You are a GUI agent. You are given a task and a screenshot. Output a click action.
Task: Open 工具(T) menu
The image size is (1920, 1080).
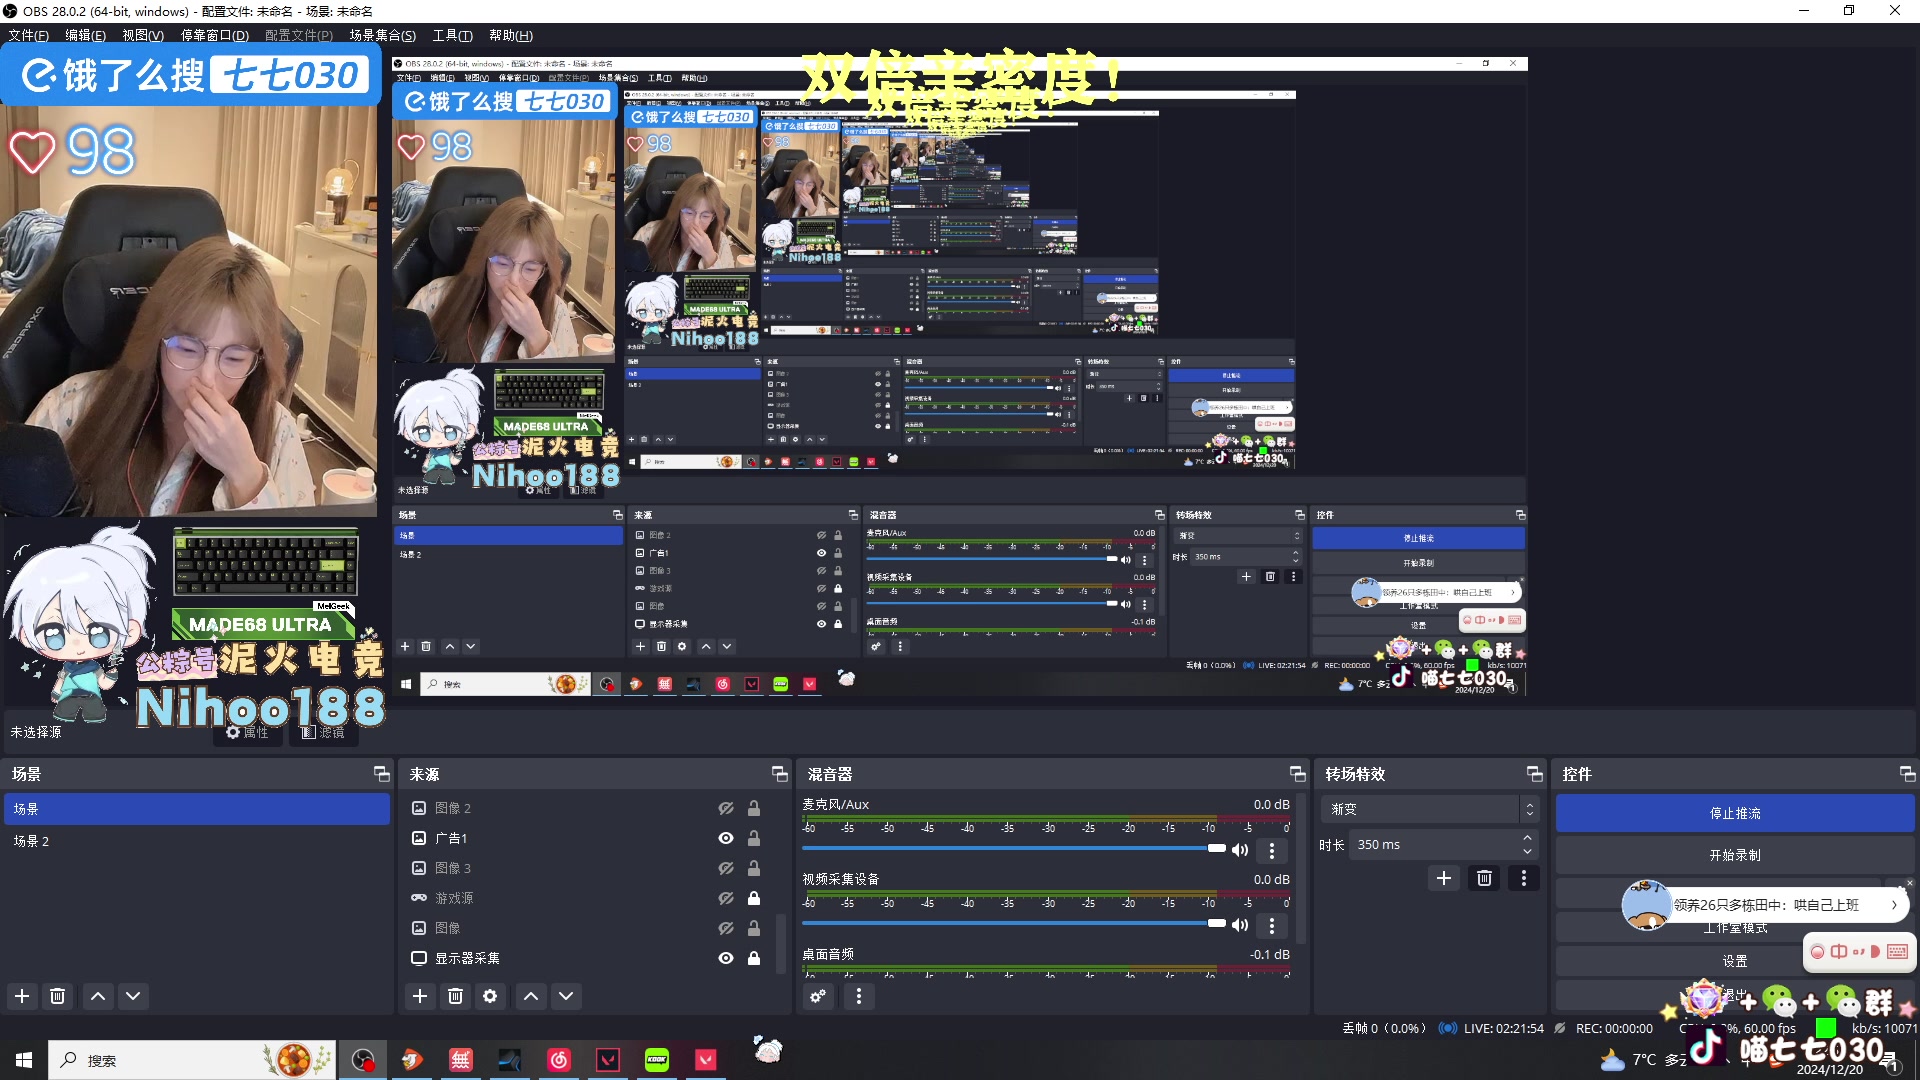(x=452, y=35)
